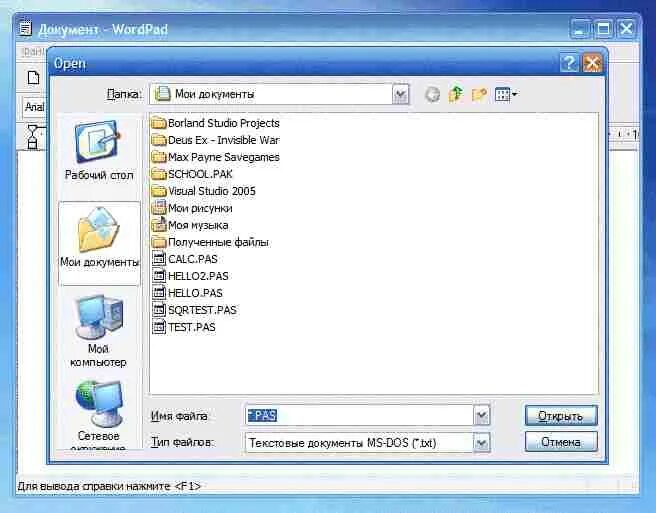Select the Deus Ex - Invisible War folder
Screen dimensions: 656x513
coord(215,140)
